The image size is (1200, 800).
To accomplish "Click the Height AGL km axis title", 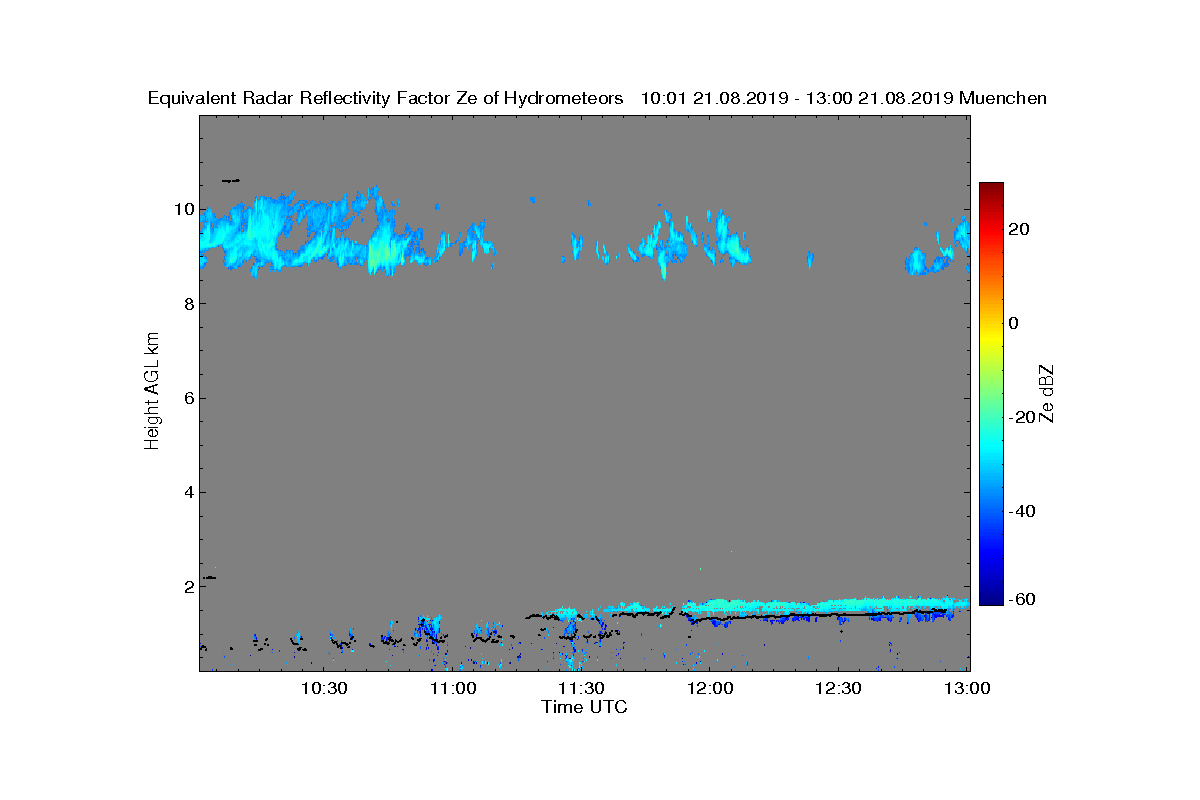I will coord(152,392).
